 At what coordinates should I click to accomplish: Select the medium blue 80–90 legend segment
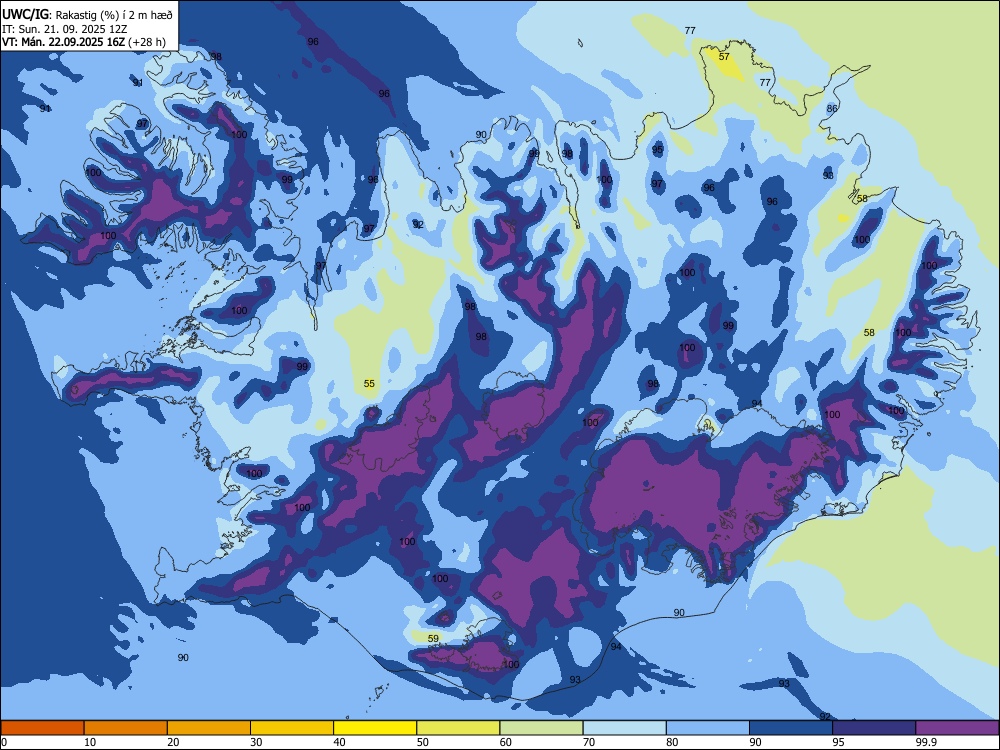[708, 728]
